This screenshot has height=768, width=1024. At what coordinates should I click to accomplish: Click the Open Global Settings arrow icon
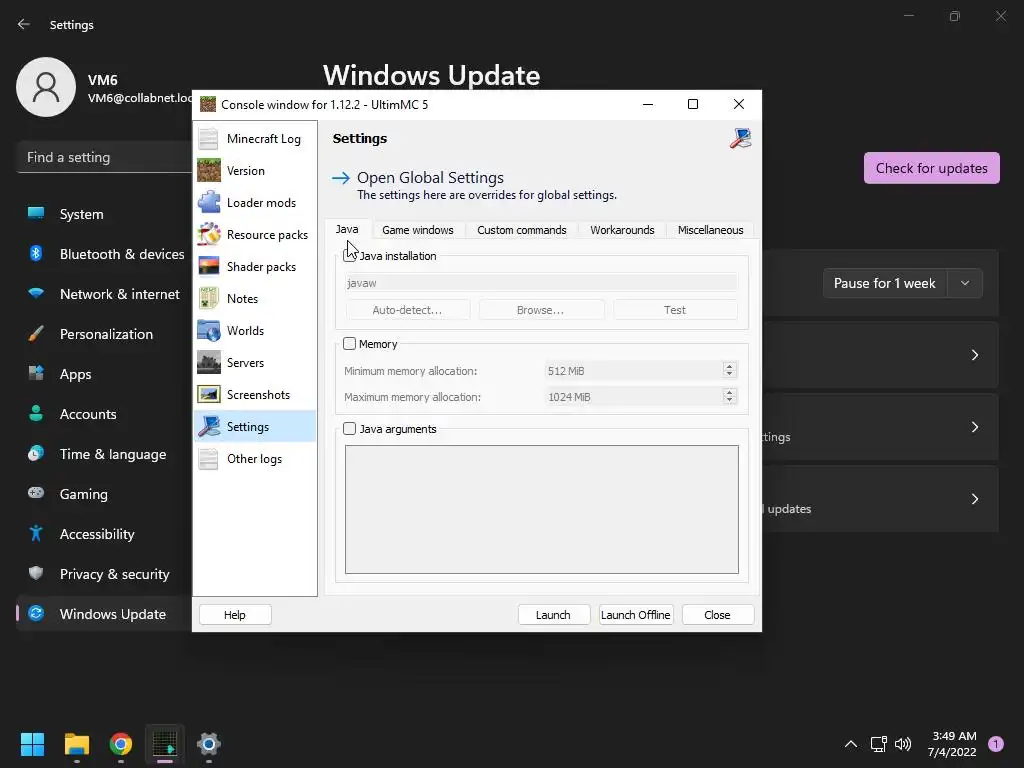click(341, 178)
